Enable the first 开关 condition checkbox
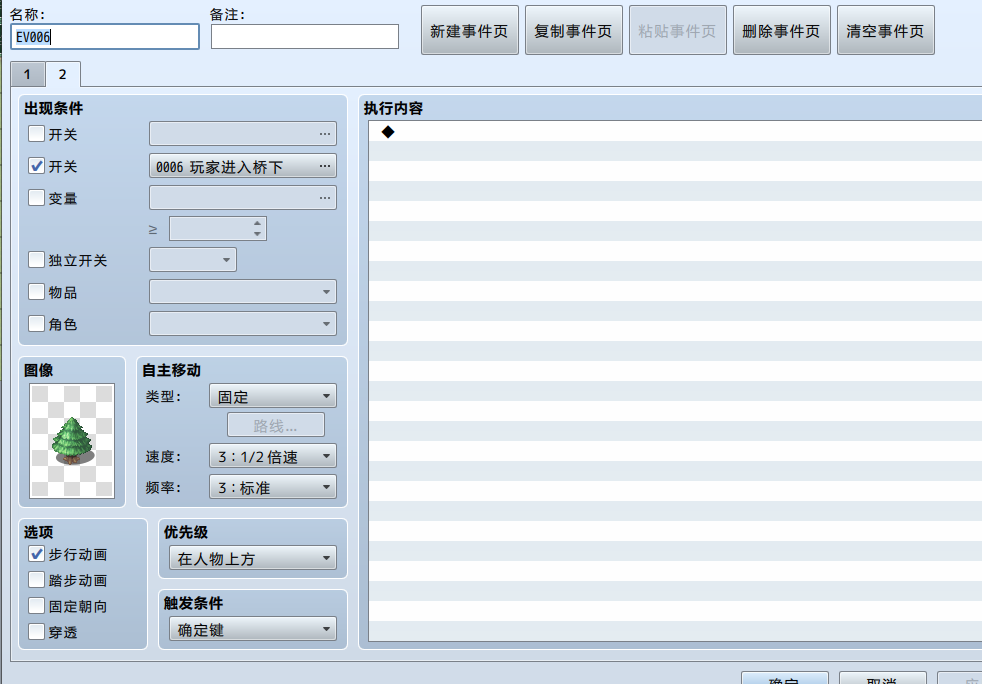This screenshot has height=684, width=982. click(x=36, y=134)
